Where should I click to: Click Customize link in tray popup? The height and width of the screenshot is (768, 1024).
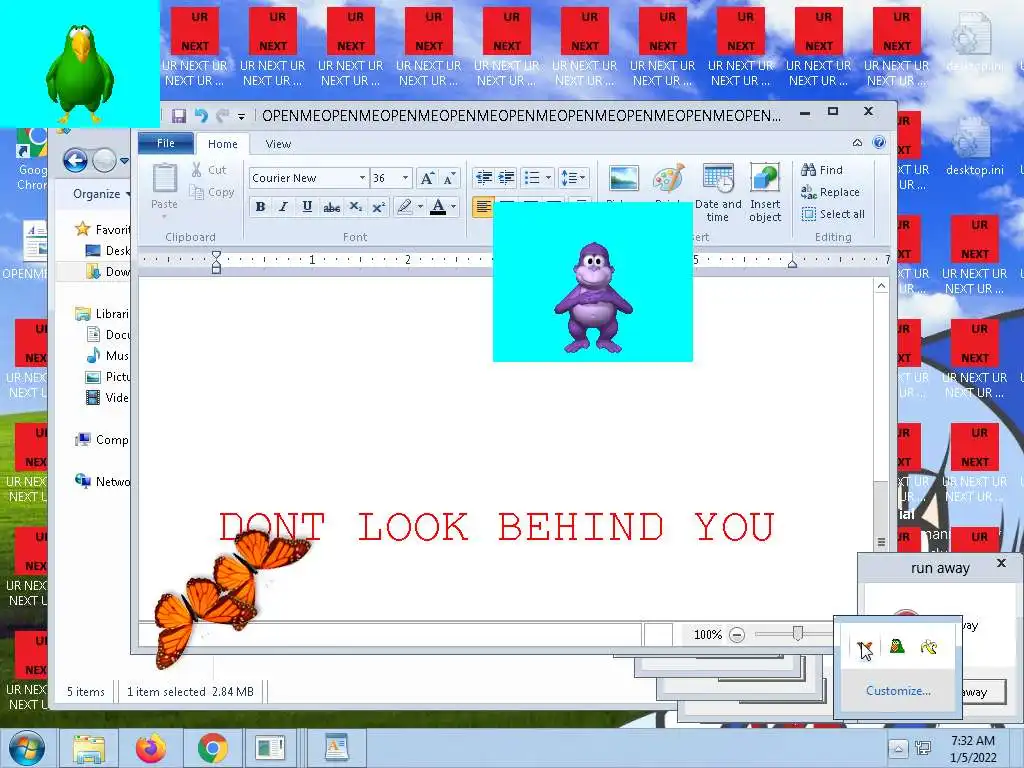[x=898, y=690]
